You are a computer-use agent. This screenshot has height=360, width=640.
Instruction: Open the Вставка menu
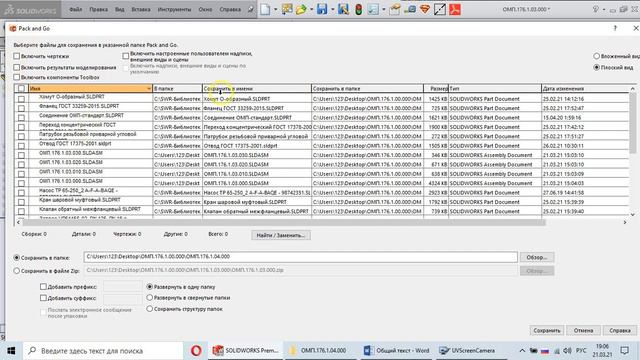[141, 9]
